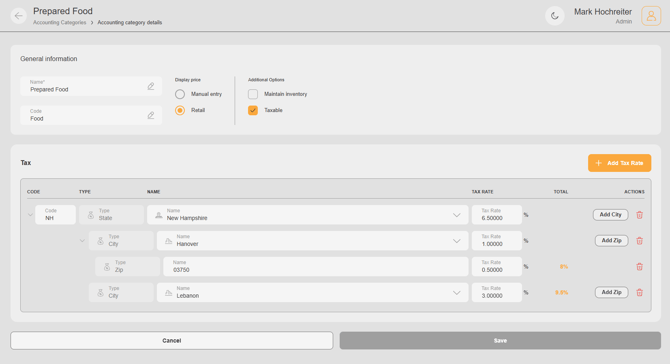
Task: Click the Mark Hochreiter user name
Action: pyautogui.click(x=602, y=12)
